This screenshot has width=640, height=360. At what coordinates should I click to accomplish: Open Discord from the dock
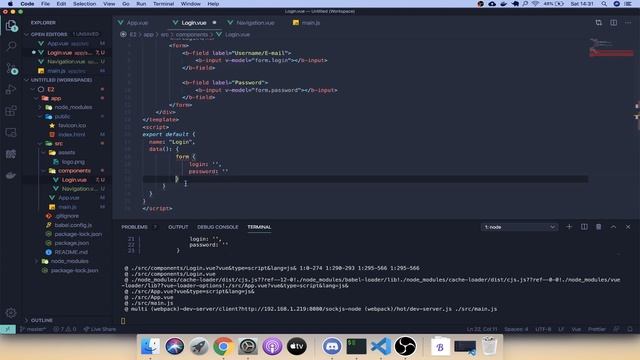[332, 347]
